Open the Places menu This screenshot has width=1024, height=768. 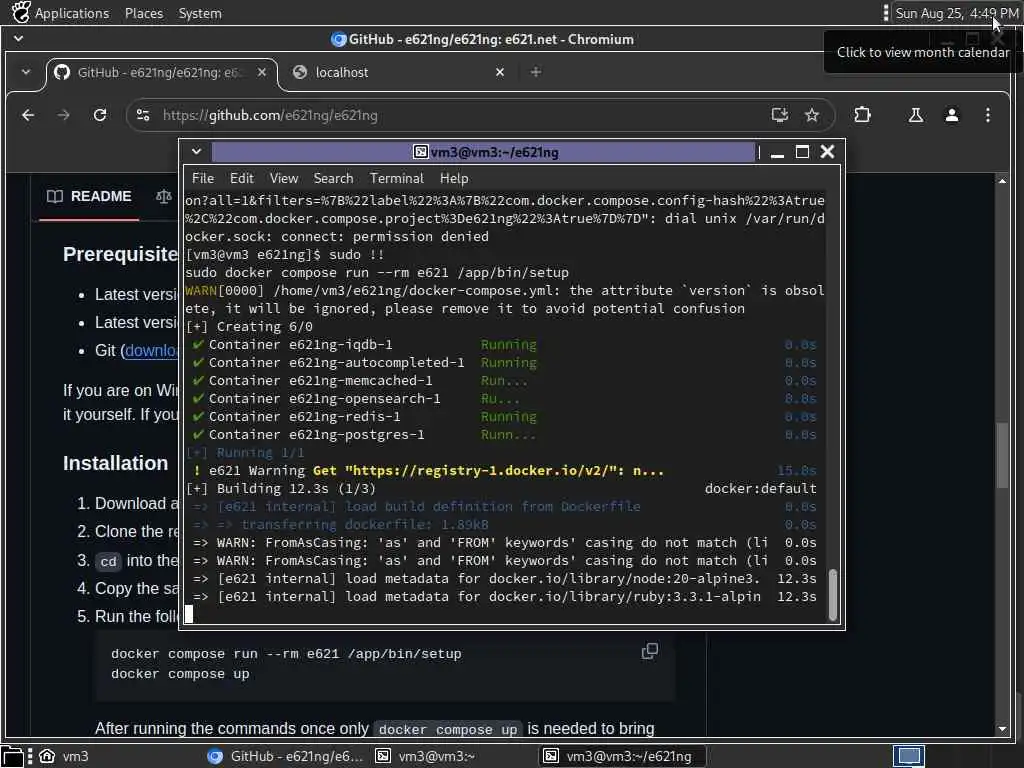[x=144, y=13]
